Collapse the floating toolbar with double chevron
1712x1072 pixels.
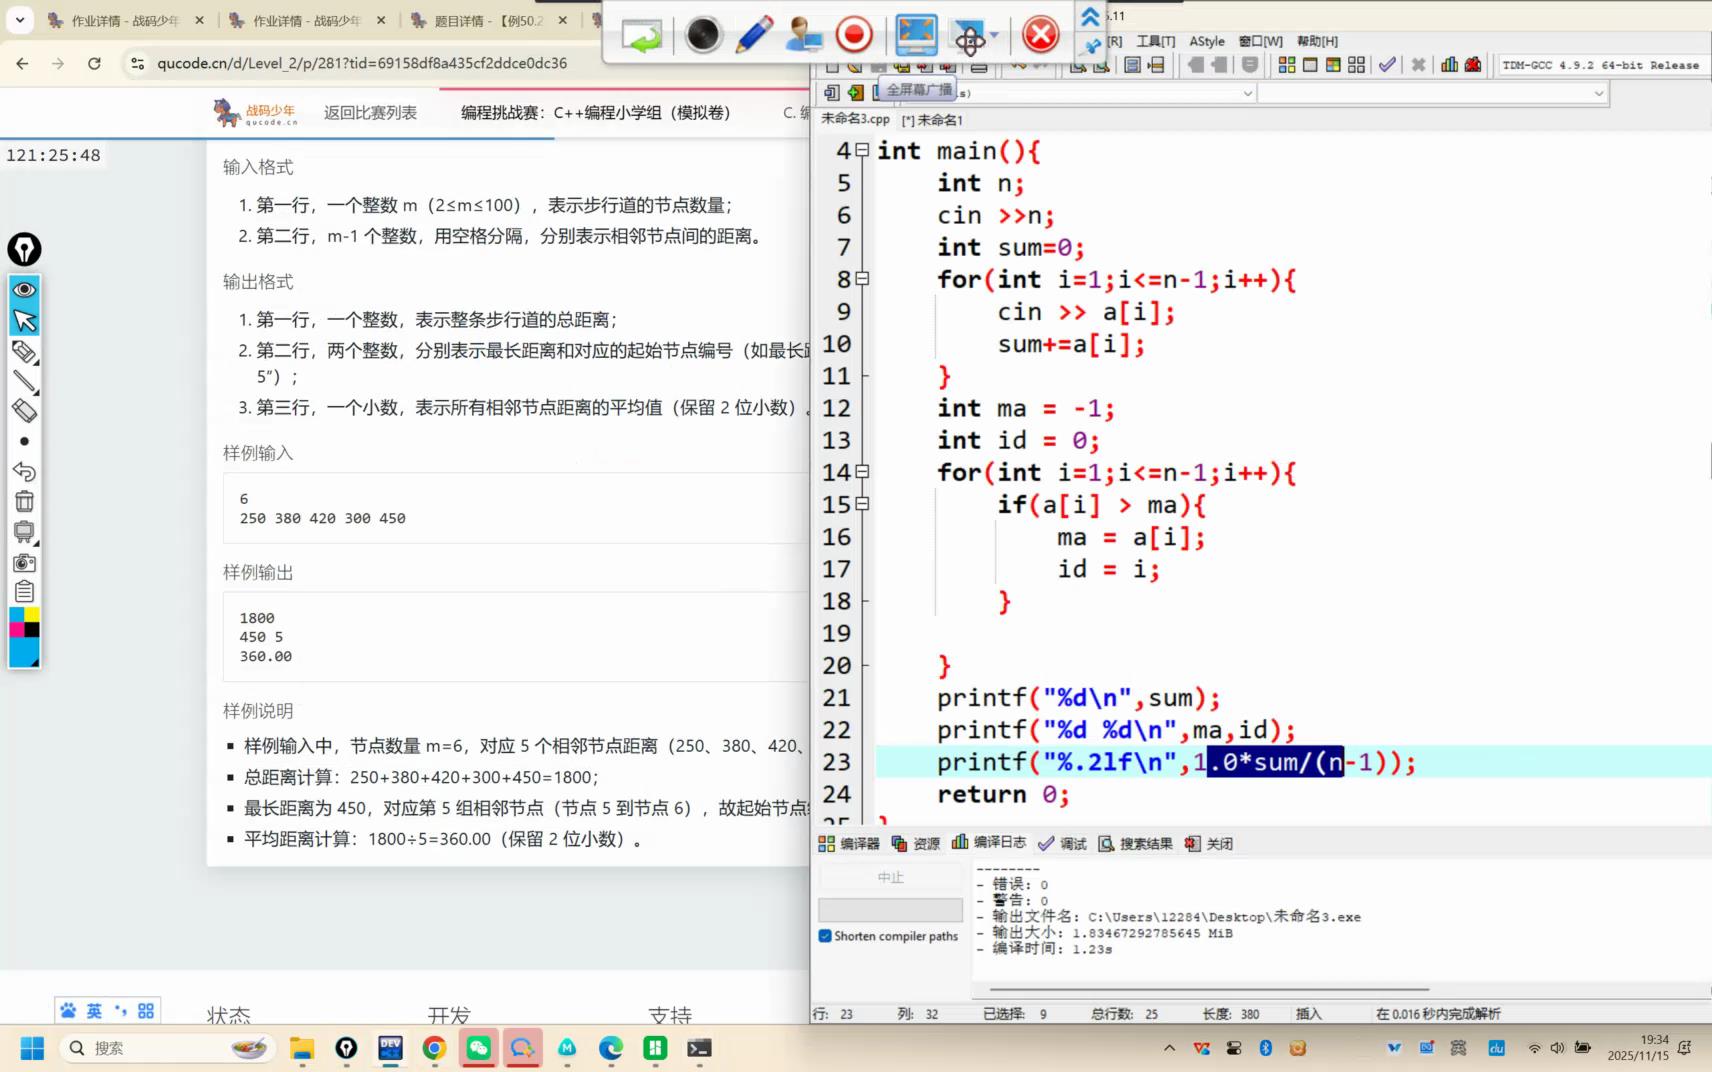1090,15
